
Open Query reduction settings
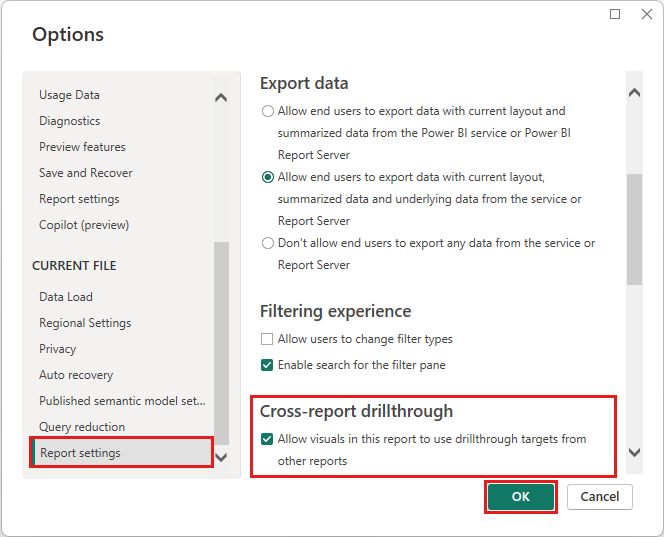coord(82,427)
